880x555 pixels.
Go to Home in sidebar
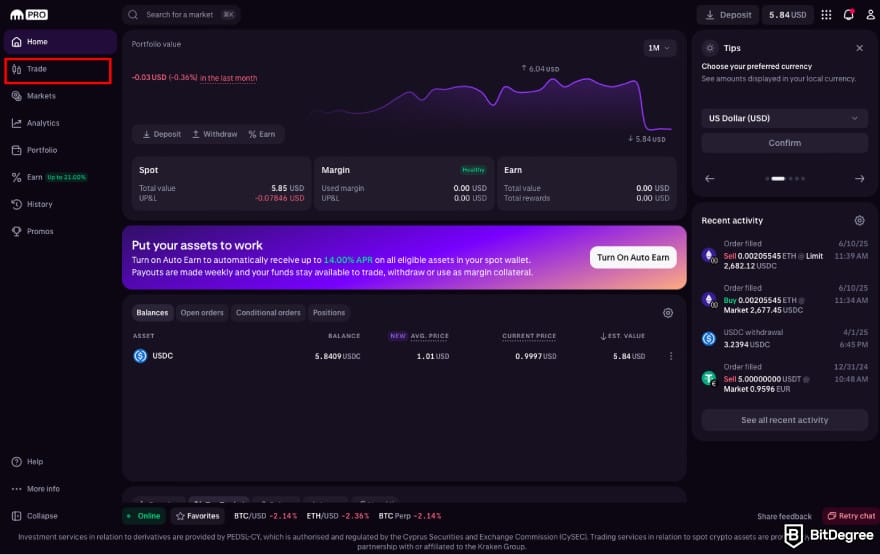point(60,42)
